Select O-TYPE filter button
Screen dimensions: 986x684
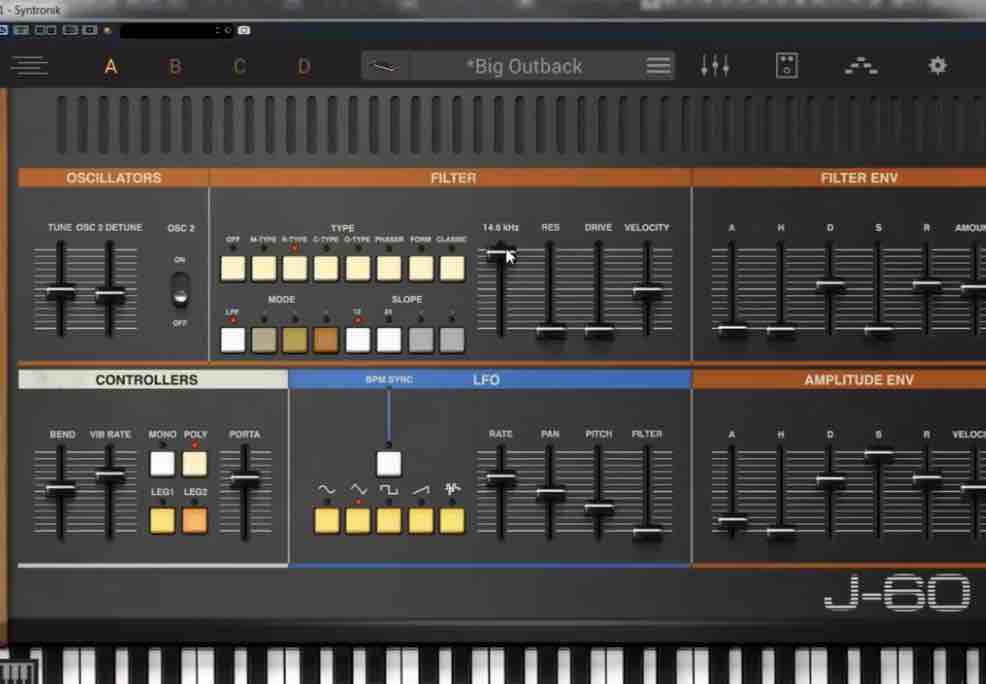coord(357,268)
